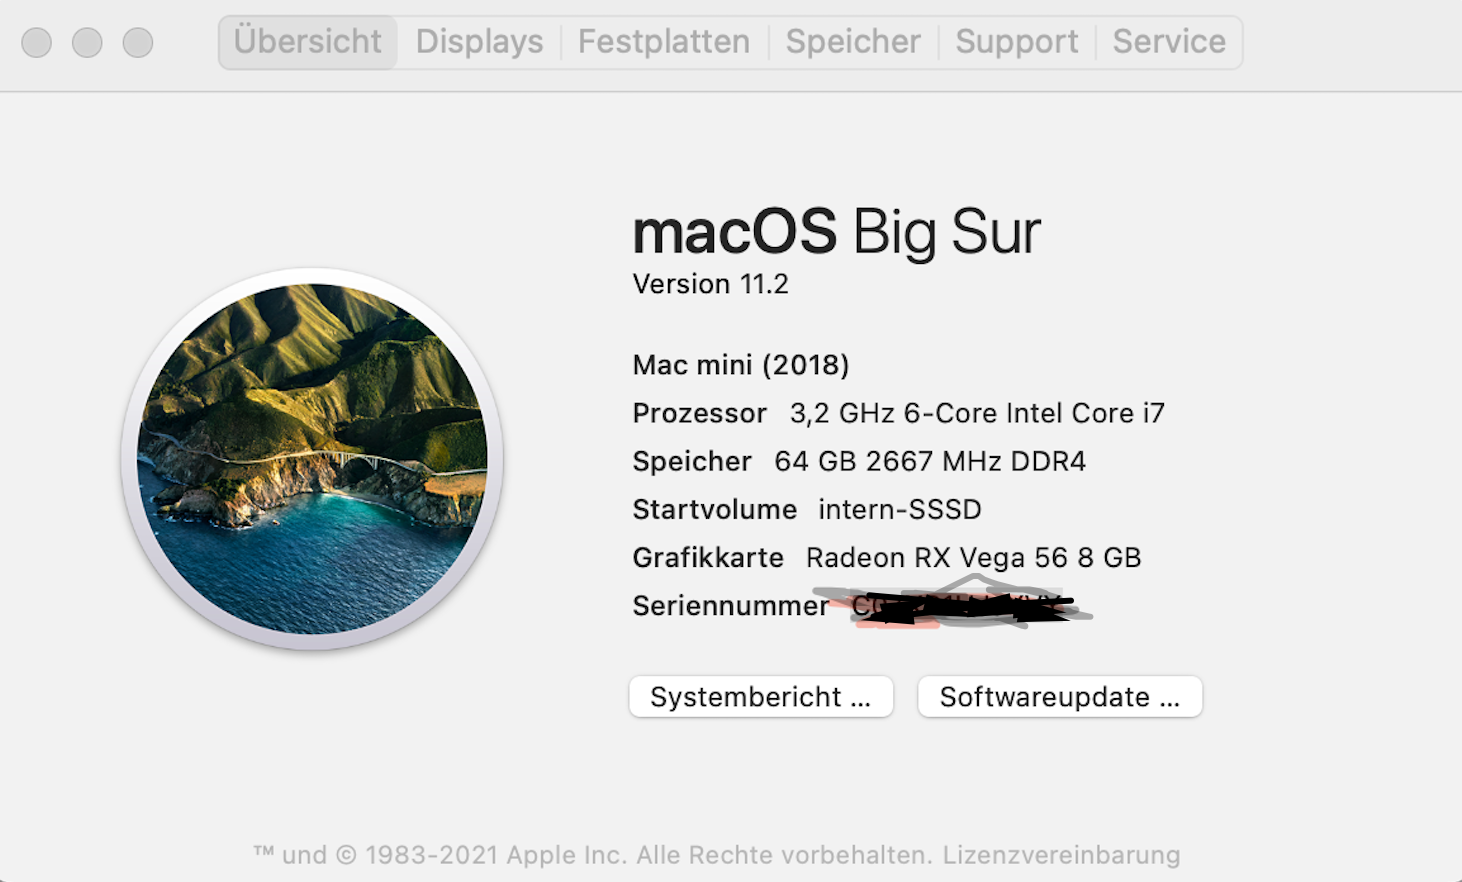This screenshot has width=1462, height=882.
Task: Click the Version 11.2 text
Action: 710,285
